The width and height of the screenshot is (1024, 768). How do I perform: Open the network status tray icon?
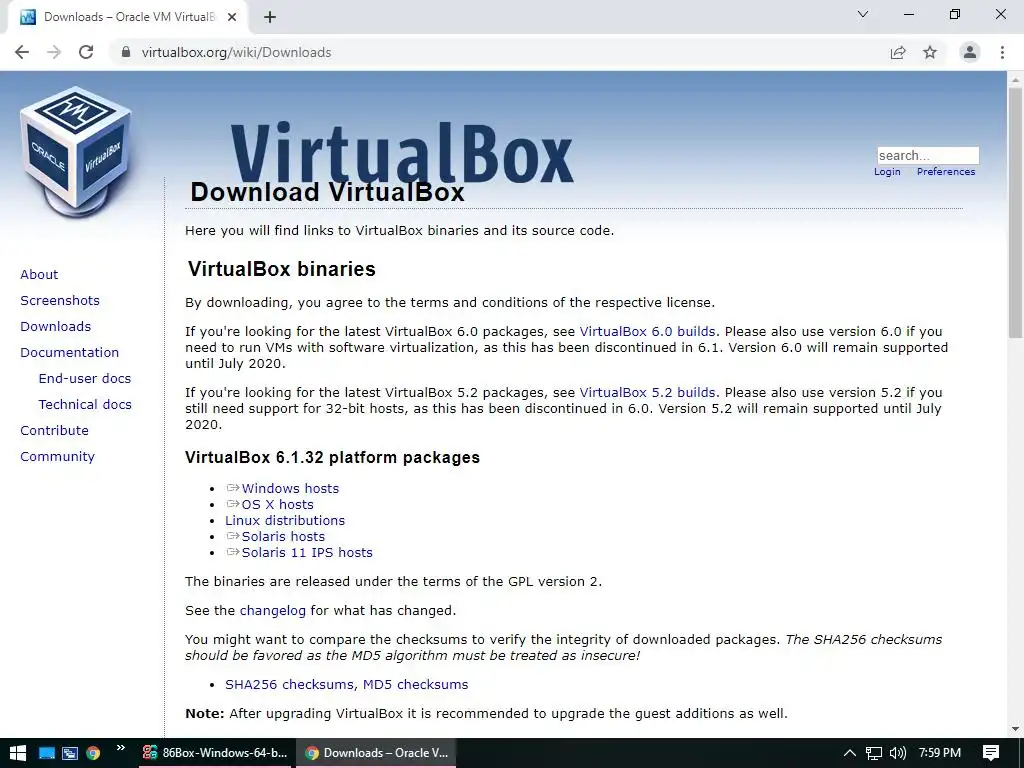[x=874, y=753]
